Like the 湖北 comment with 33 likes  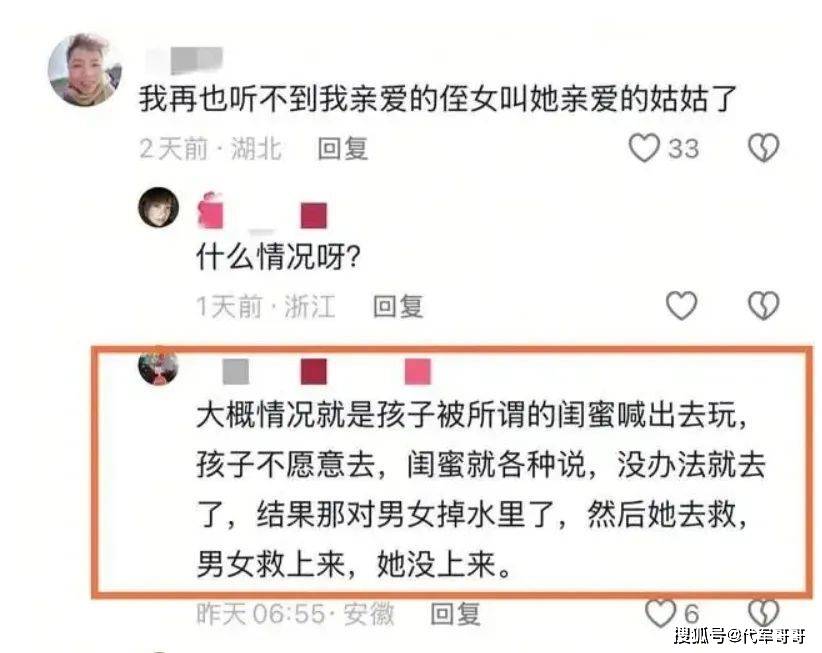pyautogui.click(x=644, y=148)
